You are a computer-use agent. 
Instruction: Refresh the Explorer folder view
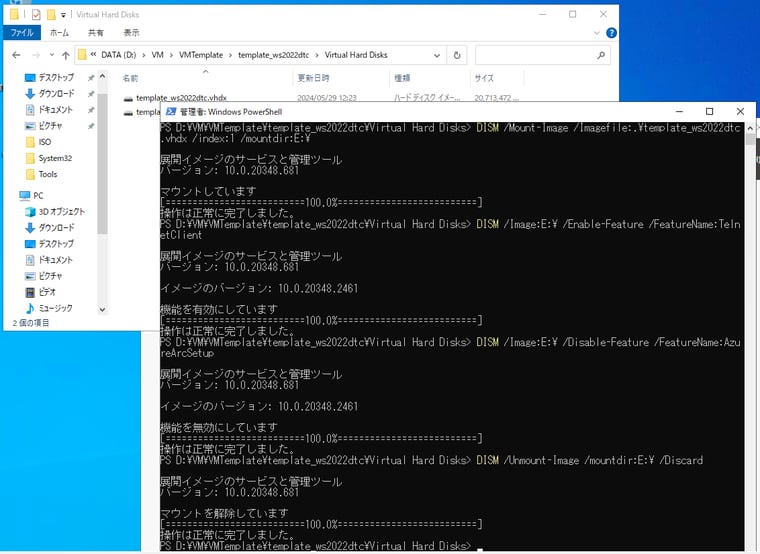(457, 55)
